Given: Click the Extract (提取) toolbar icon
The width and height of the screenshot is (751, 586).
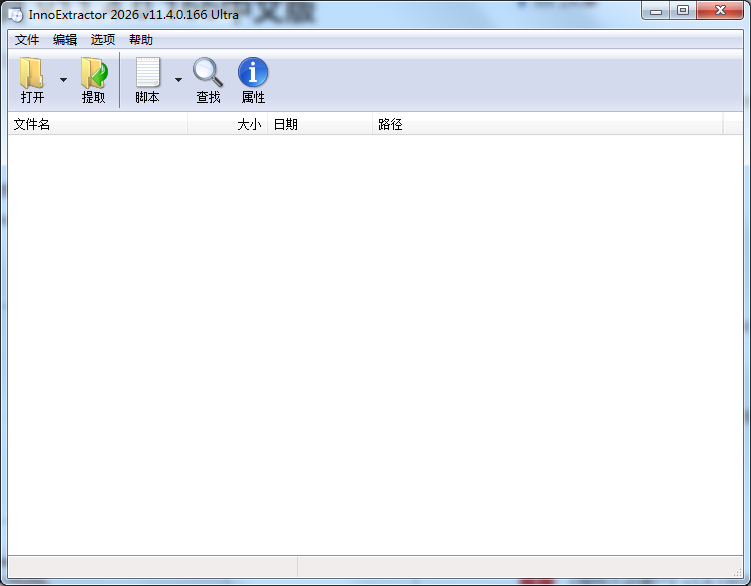Looking at the screenshot, I should click(x=93, y=74).
